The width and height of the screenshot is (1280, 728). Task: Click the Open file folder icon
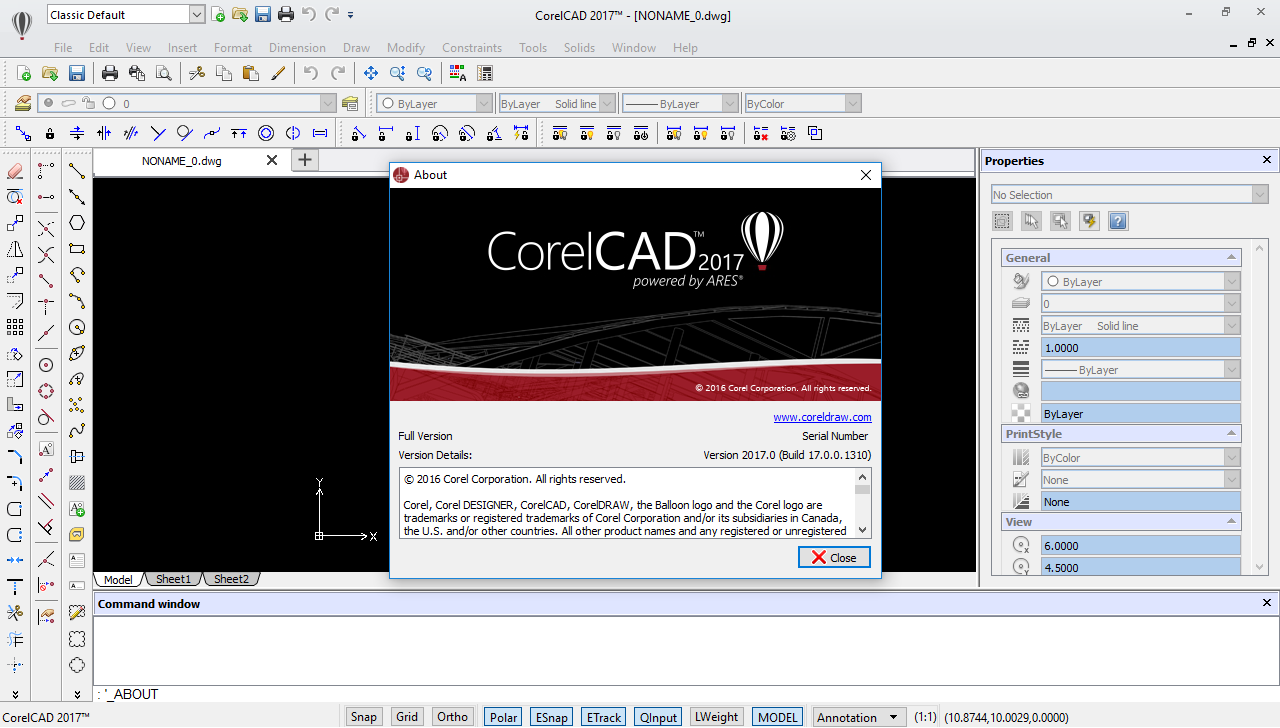pyautogui.click(x=49, y=73)
